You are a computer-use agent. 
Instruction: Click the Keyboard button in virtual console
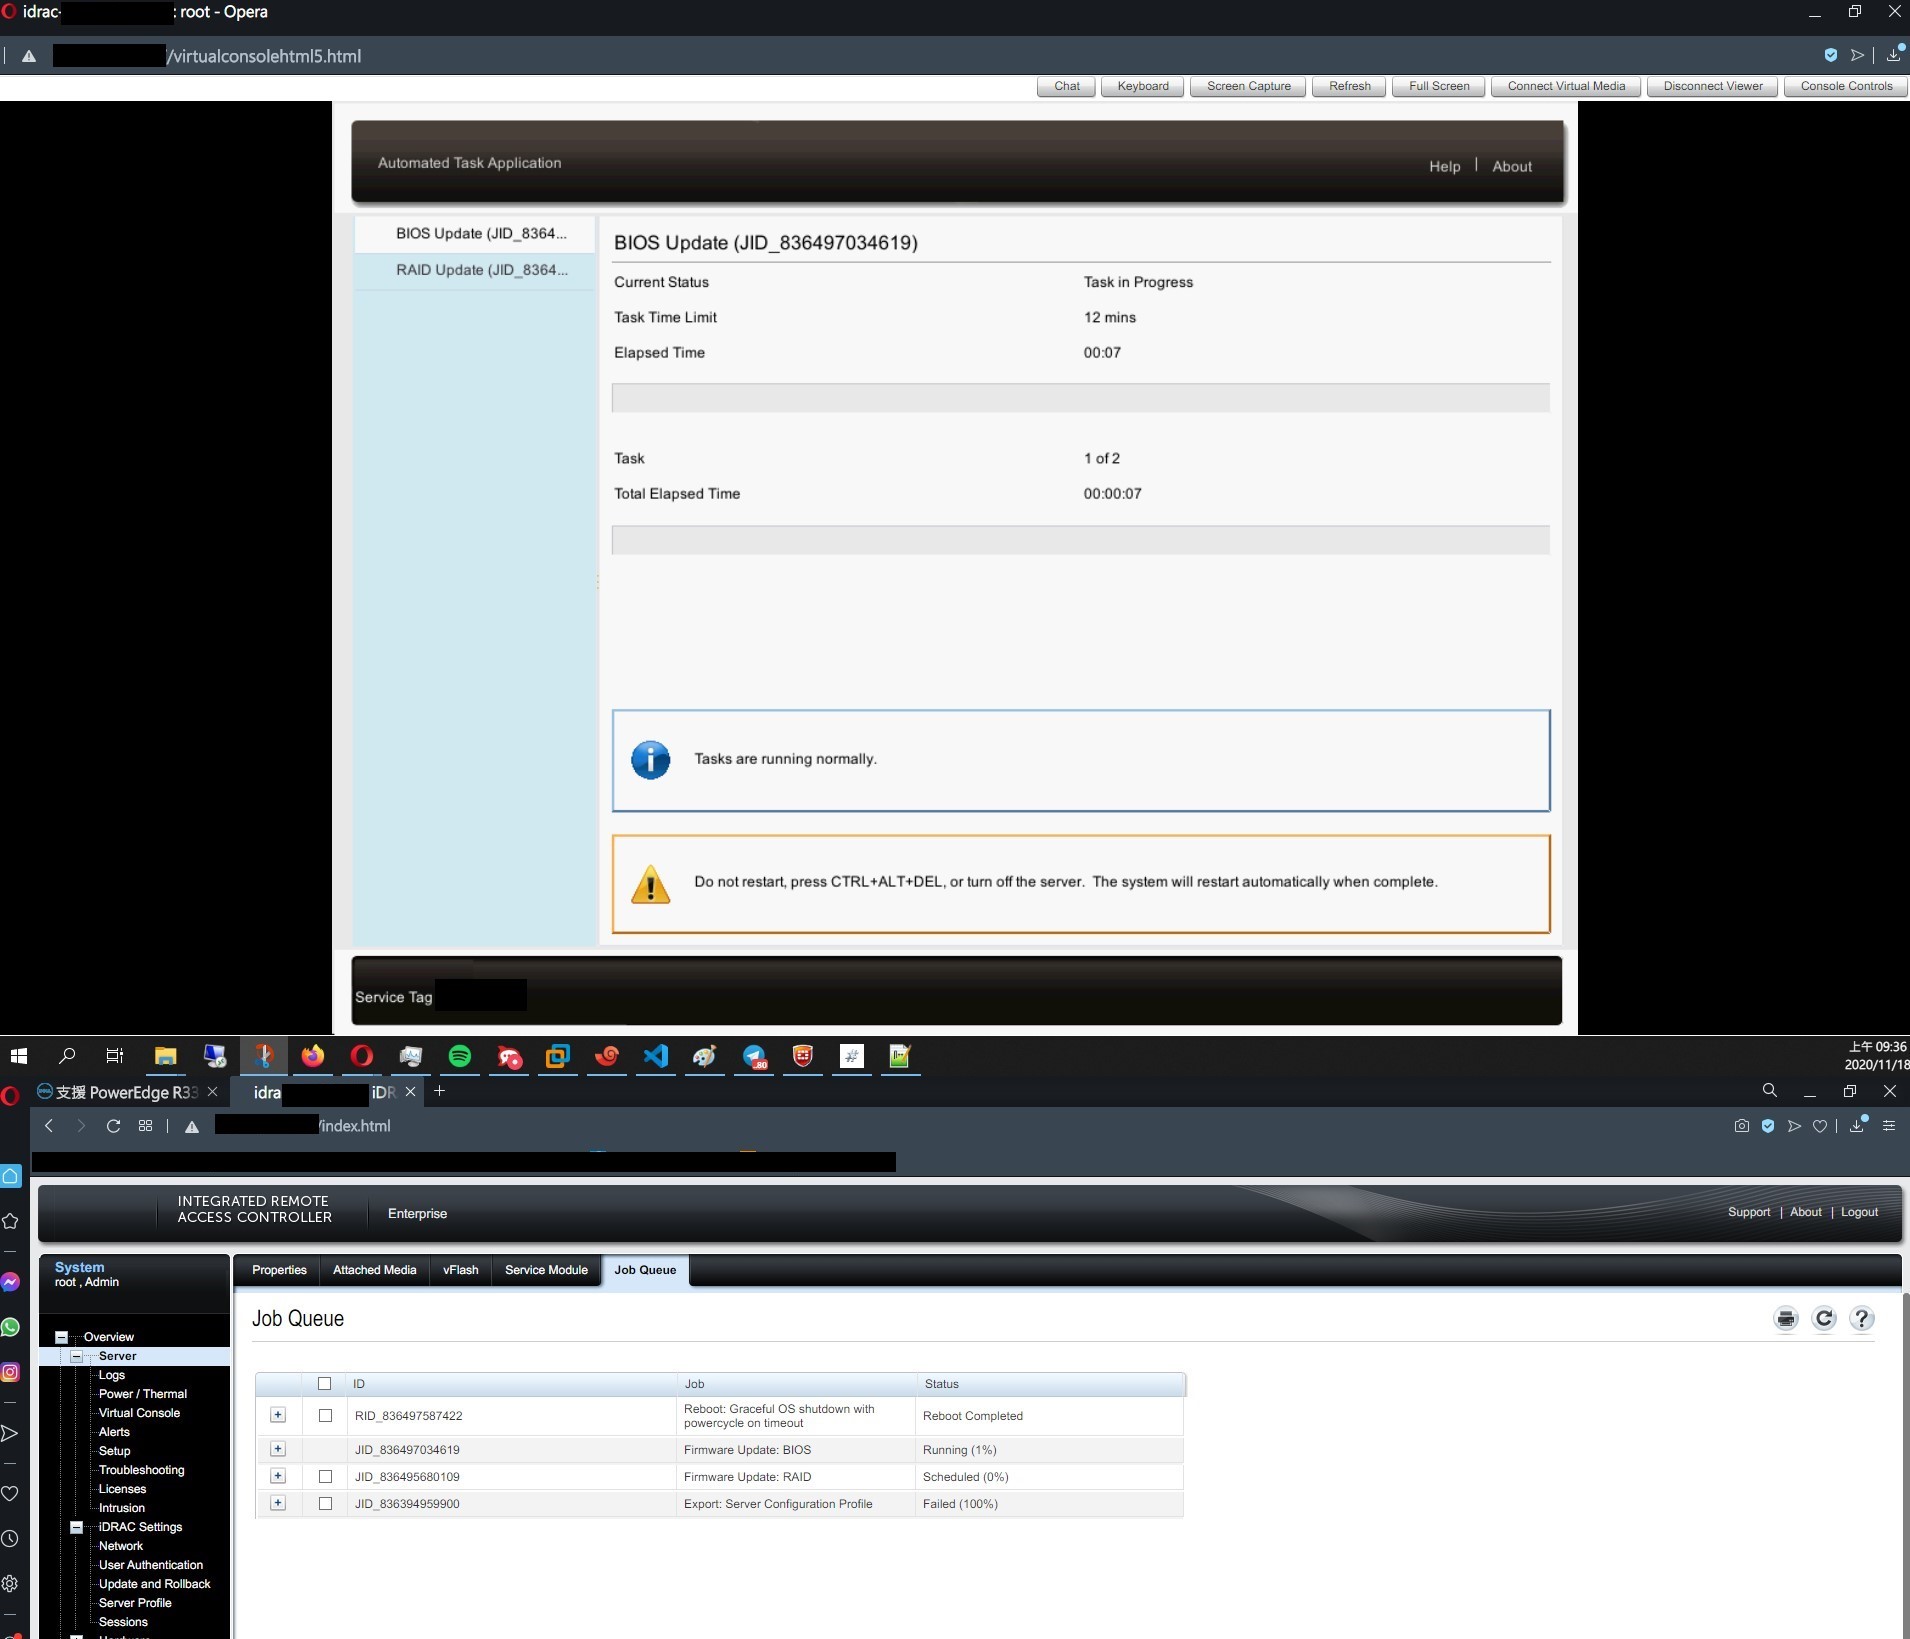coord(1142,86)
